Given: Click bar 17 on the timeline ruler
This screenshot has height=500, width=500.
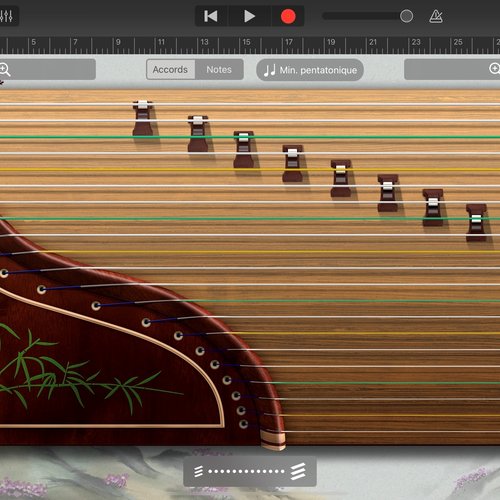Looking at the screenshot, I should coord(289,42).
